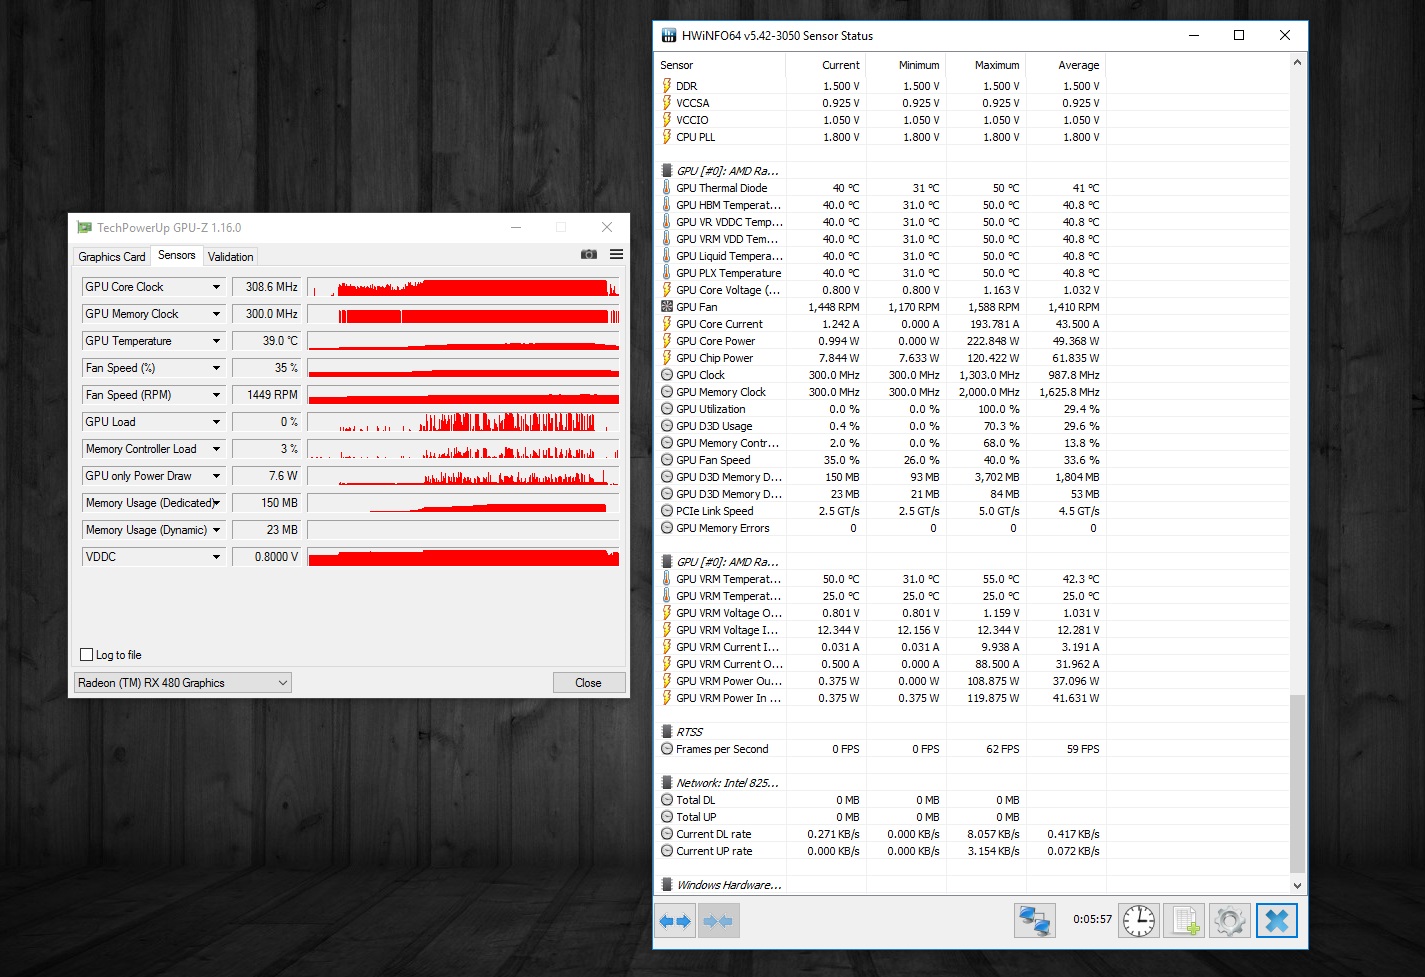Click the lightning icon beside DDR
1425x977 pixels.
[667, 86]
